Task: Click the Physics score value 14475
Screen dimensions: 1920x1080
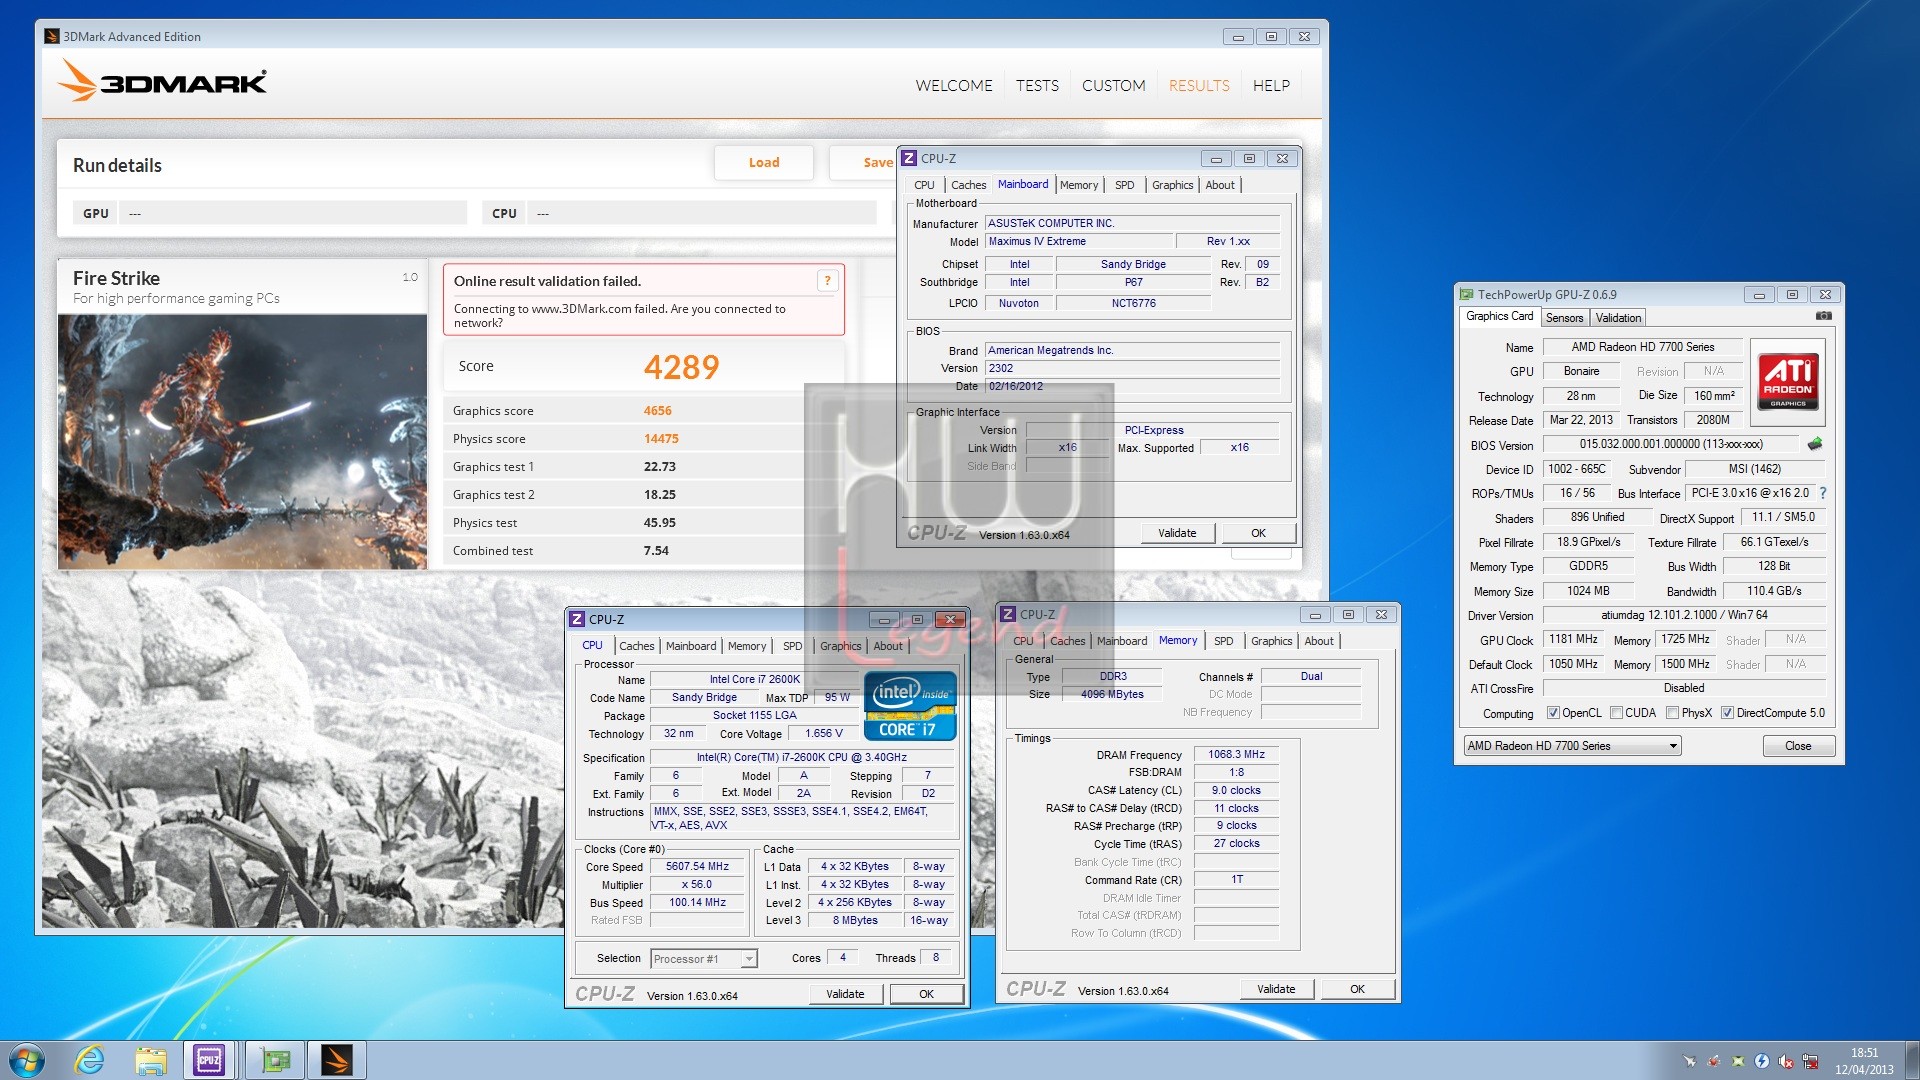Action: [x=661, y=439]
